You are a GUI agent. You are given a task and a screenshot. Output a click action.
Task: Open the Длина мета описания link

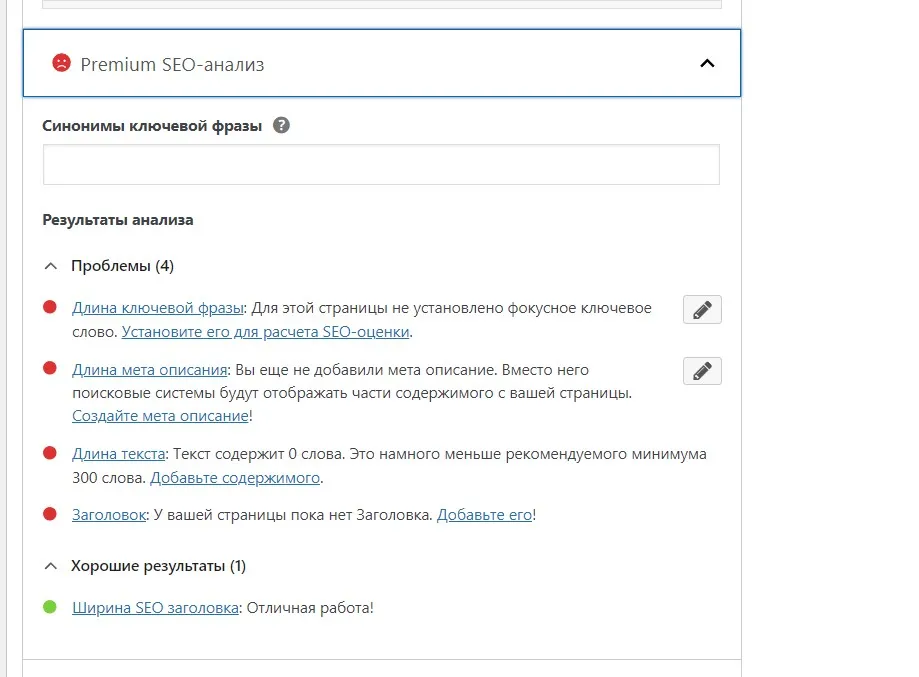pyautogui.click(x=150, y=369)
